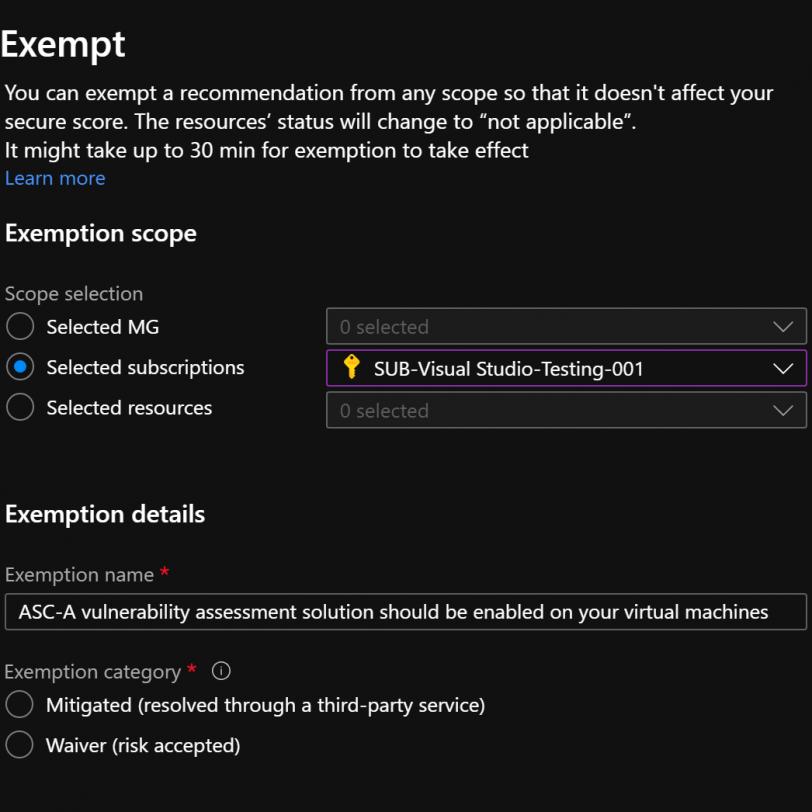Viewport: 812px width, 812px height.
Task: Click chevron arrow in Selected MG dropdown
Action: [783, 327]
